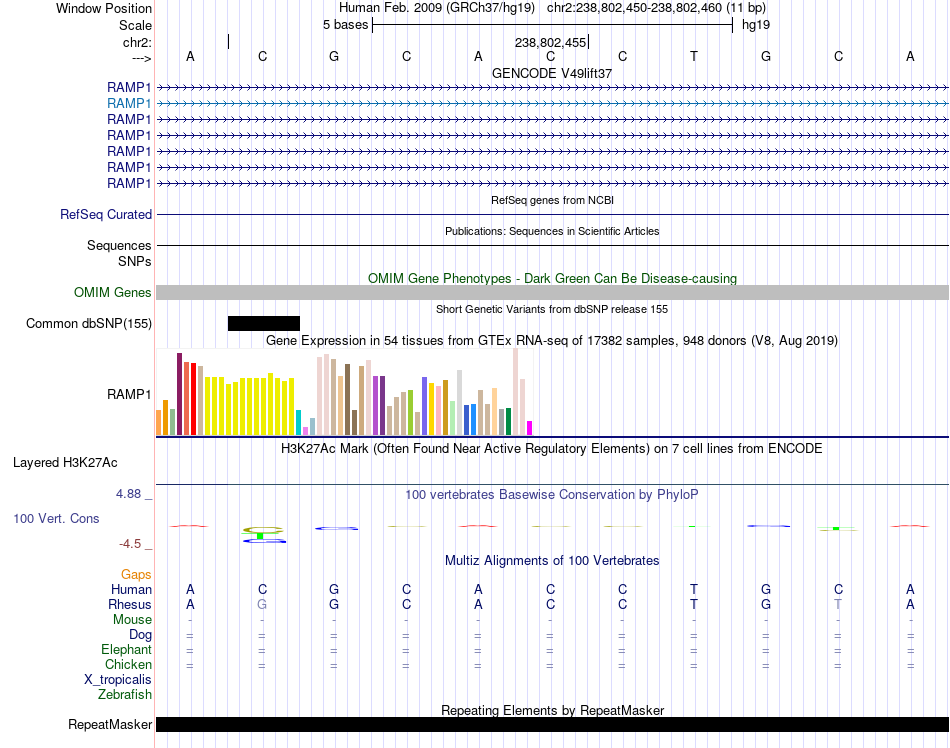
Task: Click the green-blue PhyloP logo under second base
Action: tap(264, 535)
